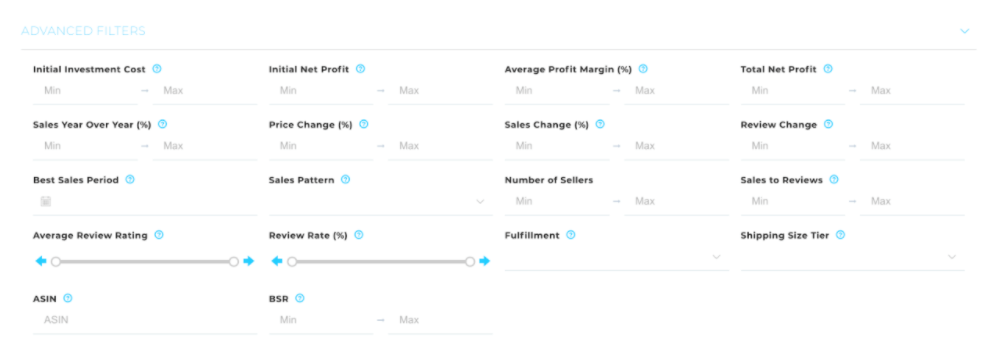Click right handle of Review Rate (%) slider
The image size is (992, 360).
(470, 261)
